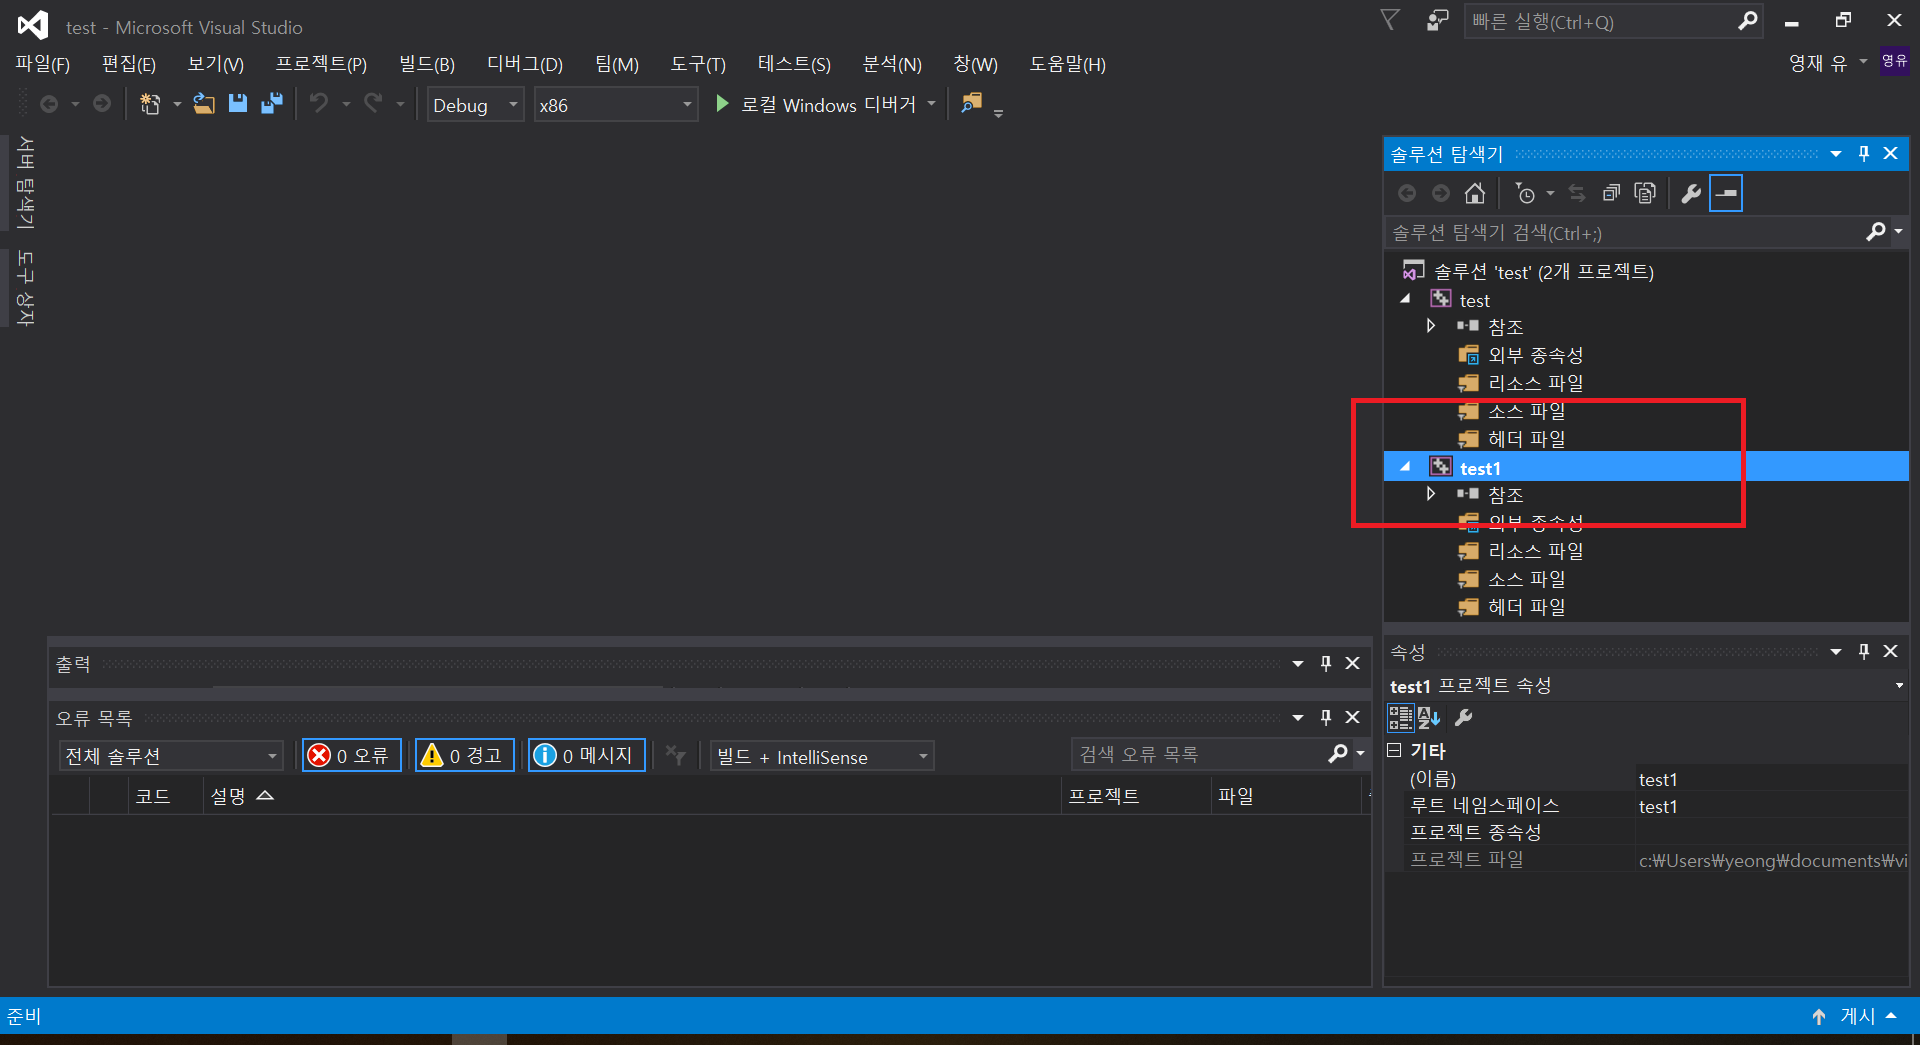Select 소스 파일 folder under test1
This screenshot has height=1045, width=1920.
coord(1526,579)
